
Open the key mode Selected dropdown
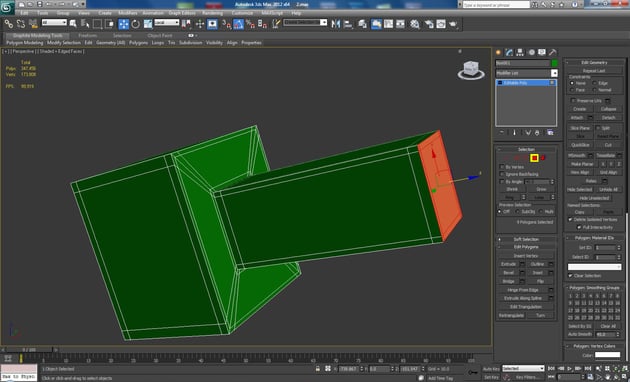point(523,368)
